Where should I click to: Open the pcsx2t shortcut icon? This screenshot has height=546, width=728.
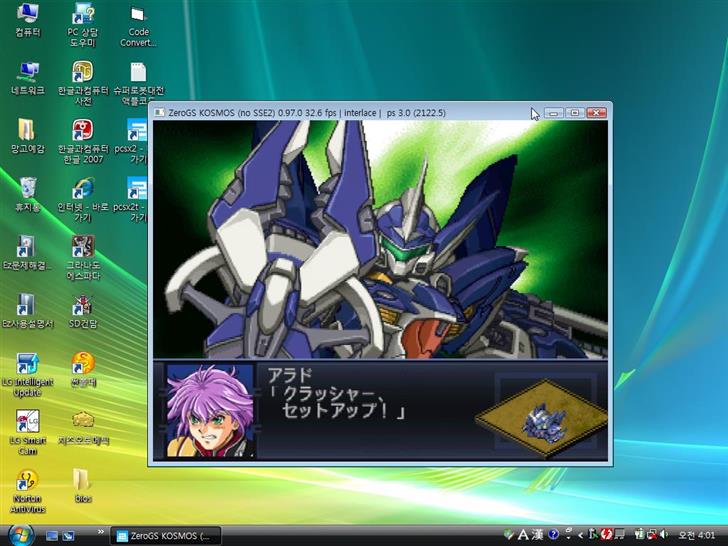pos(133,200)
